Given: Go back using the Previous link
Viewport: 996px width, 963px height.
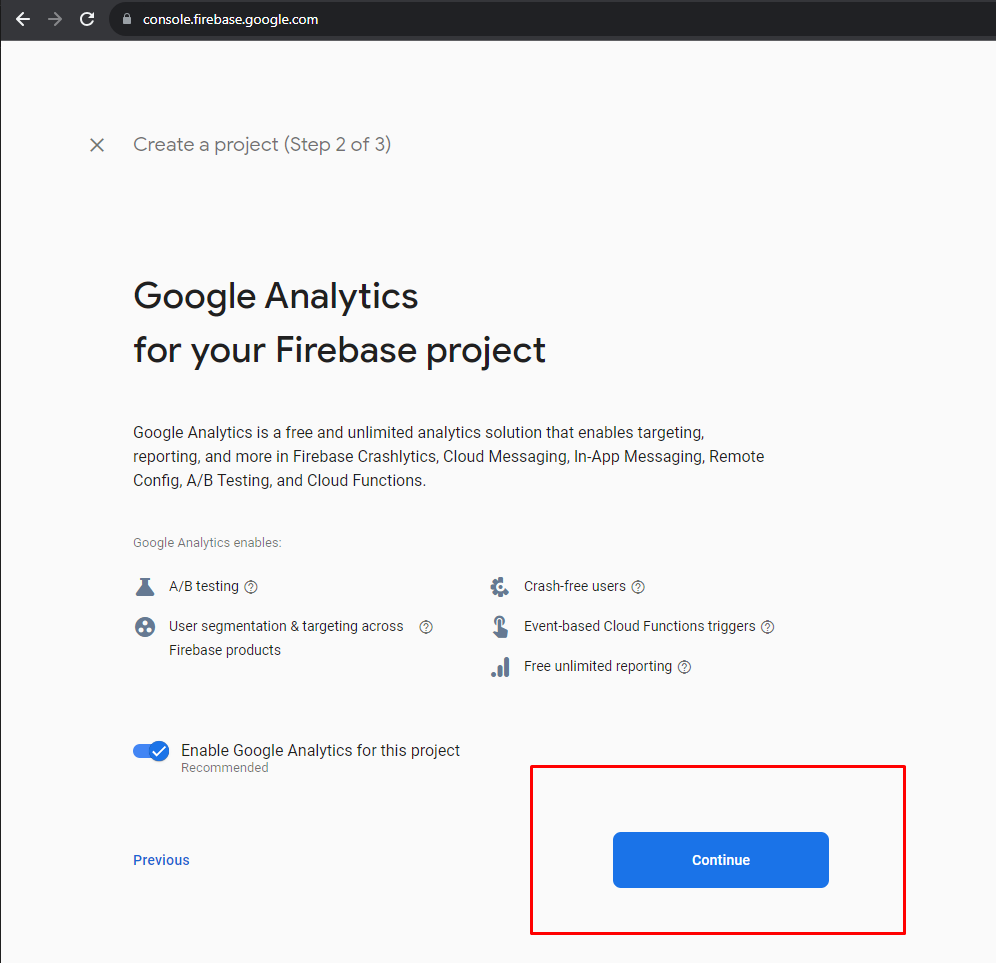Looking at the screenshot, I should coord(161,860).
